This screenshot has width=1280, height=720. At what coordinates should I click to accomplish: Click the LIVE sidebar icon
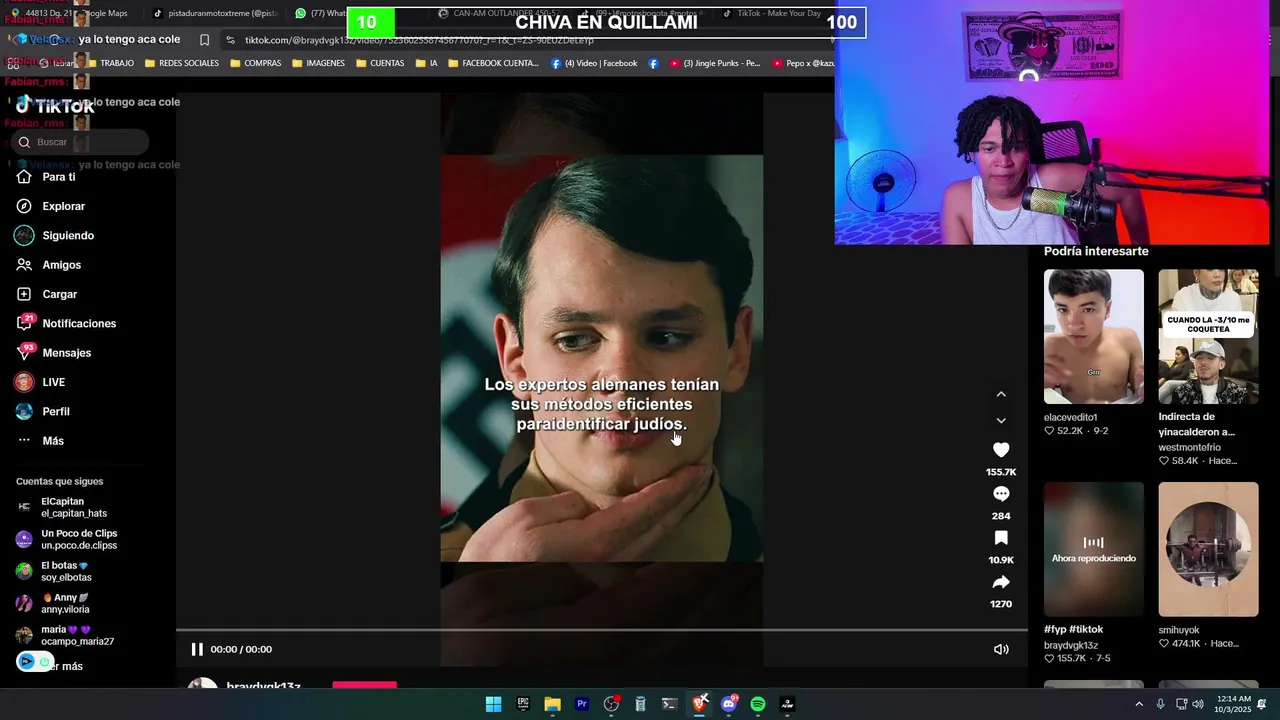[24, 382]
